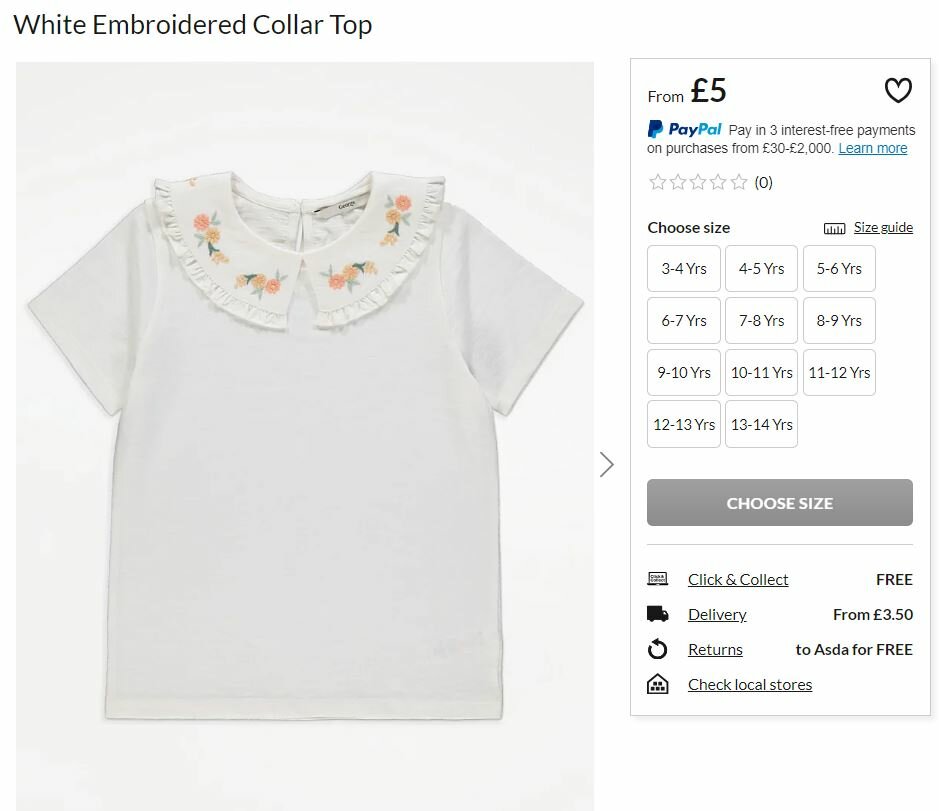Select size 7-8 Yrs

(761, 321)
